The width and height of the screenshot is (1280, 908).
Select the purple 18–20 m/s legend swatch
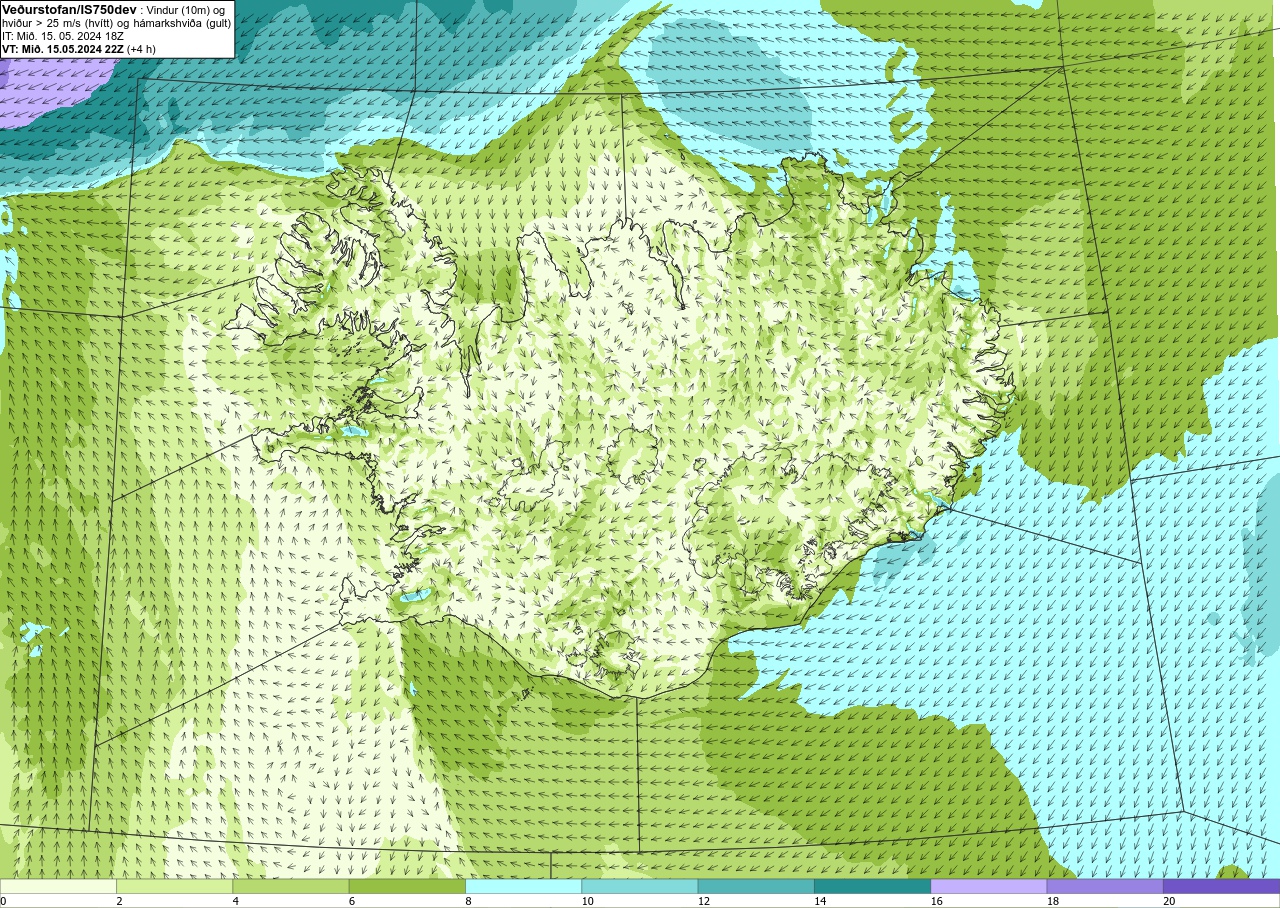pyautogui.click(x=1105, y=886)
